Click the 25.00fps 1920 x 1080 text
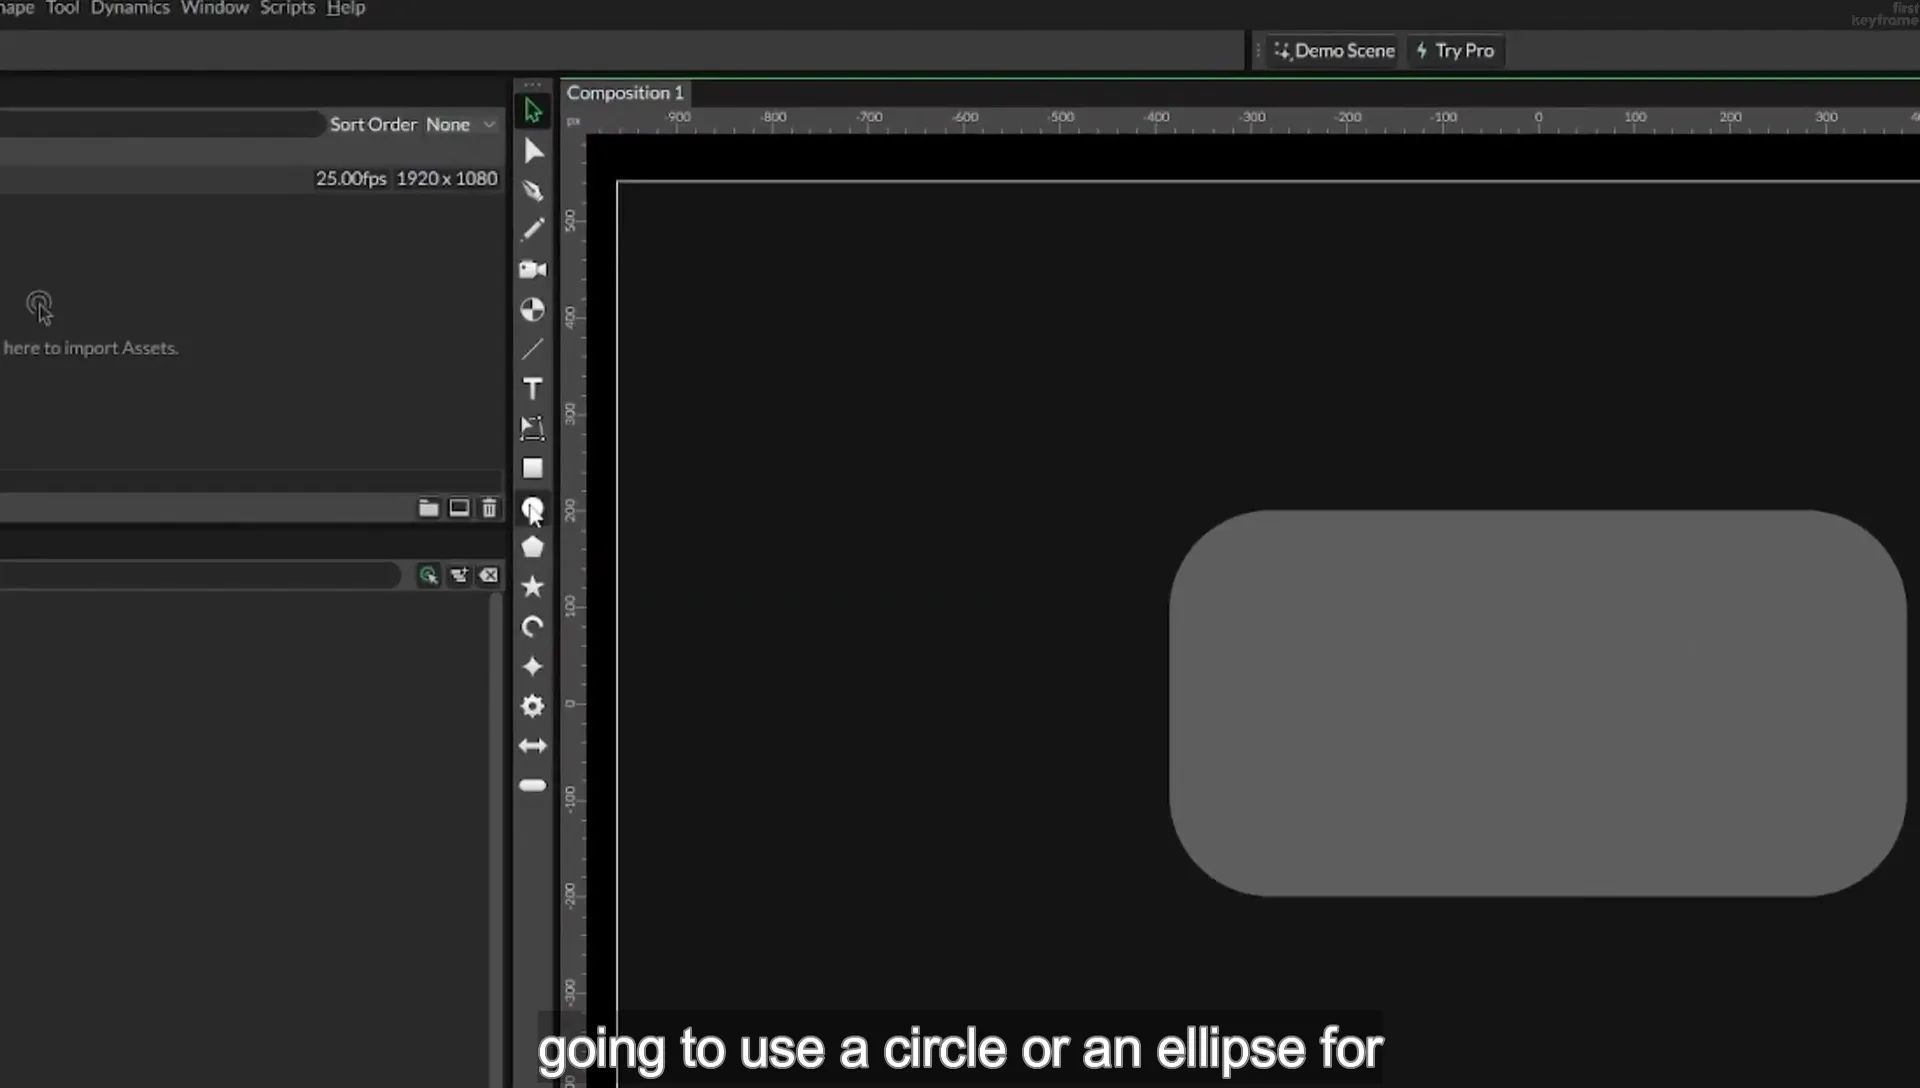The image size is (1920, 1088). (406, 178)
